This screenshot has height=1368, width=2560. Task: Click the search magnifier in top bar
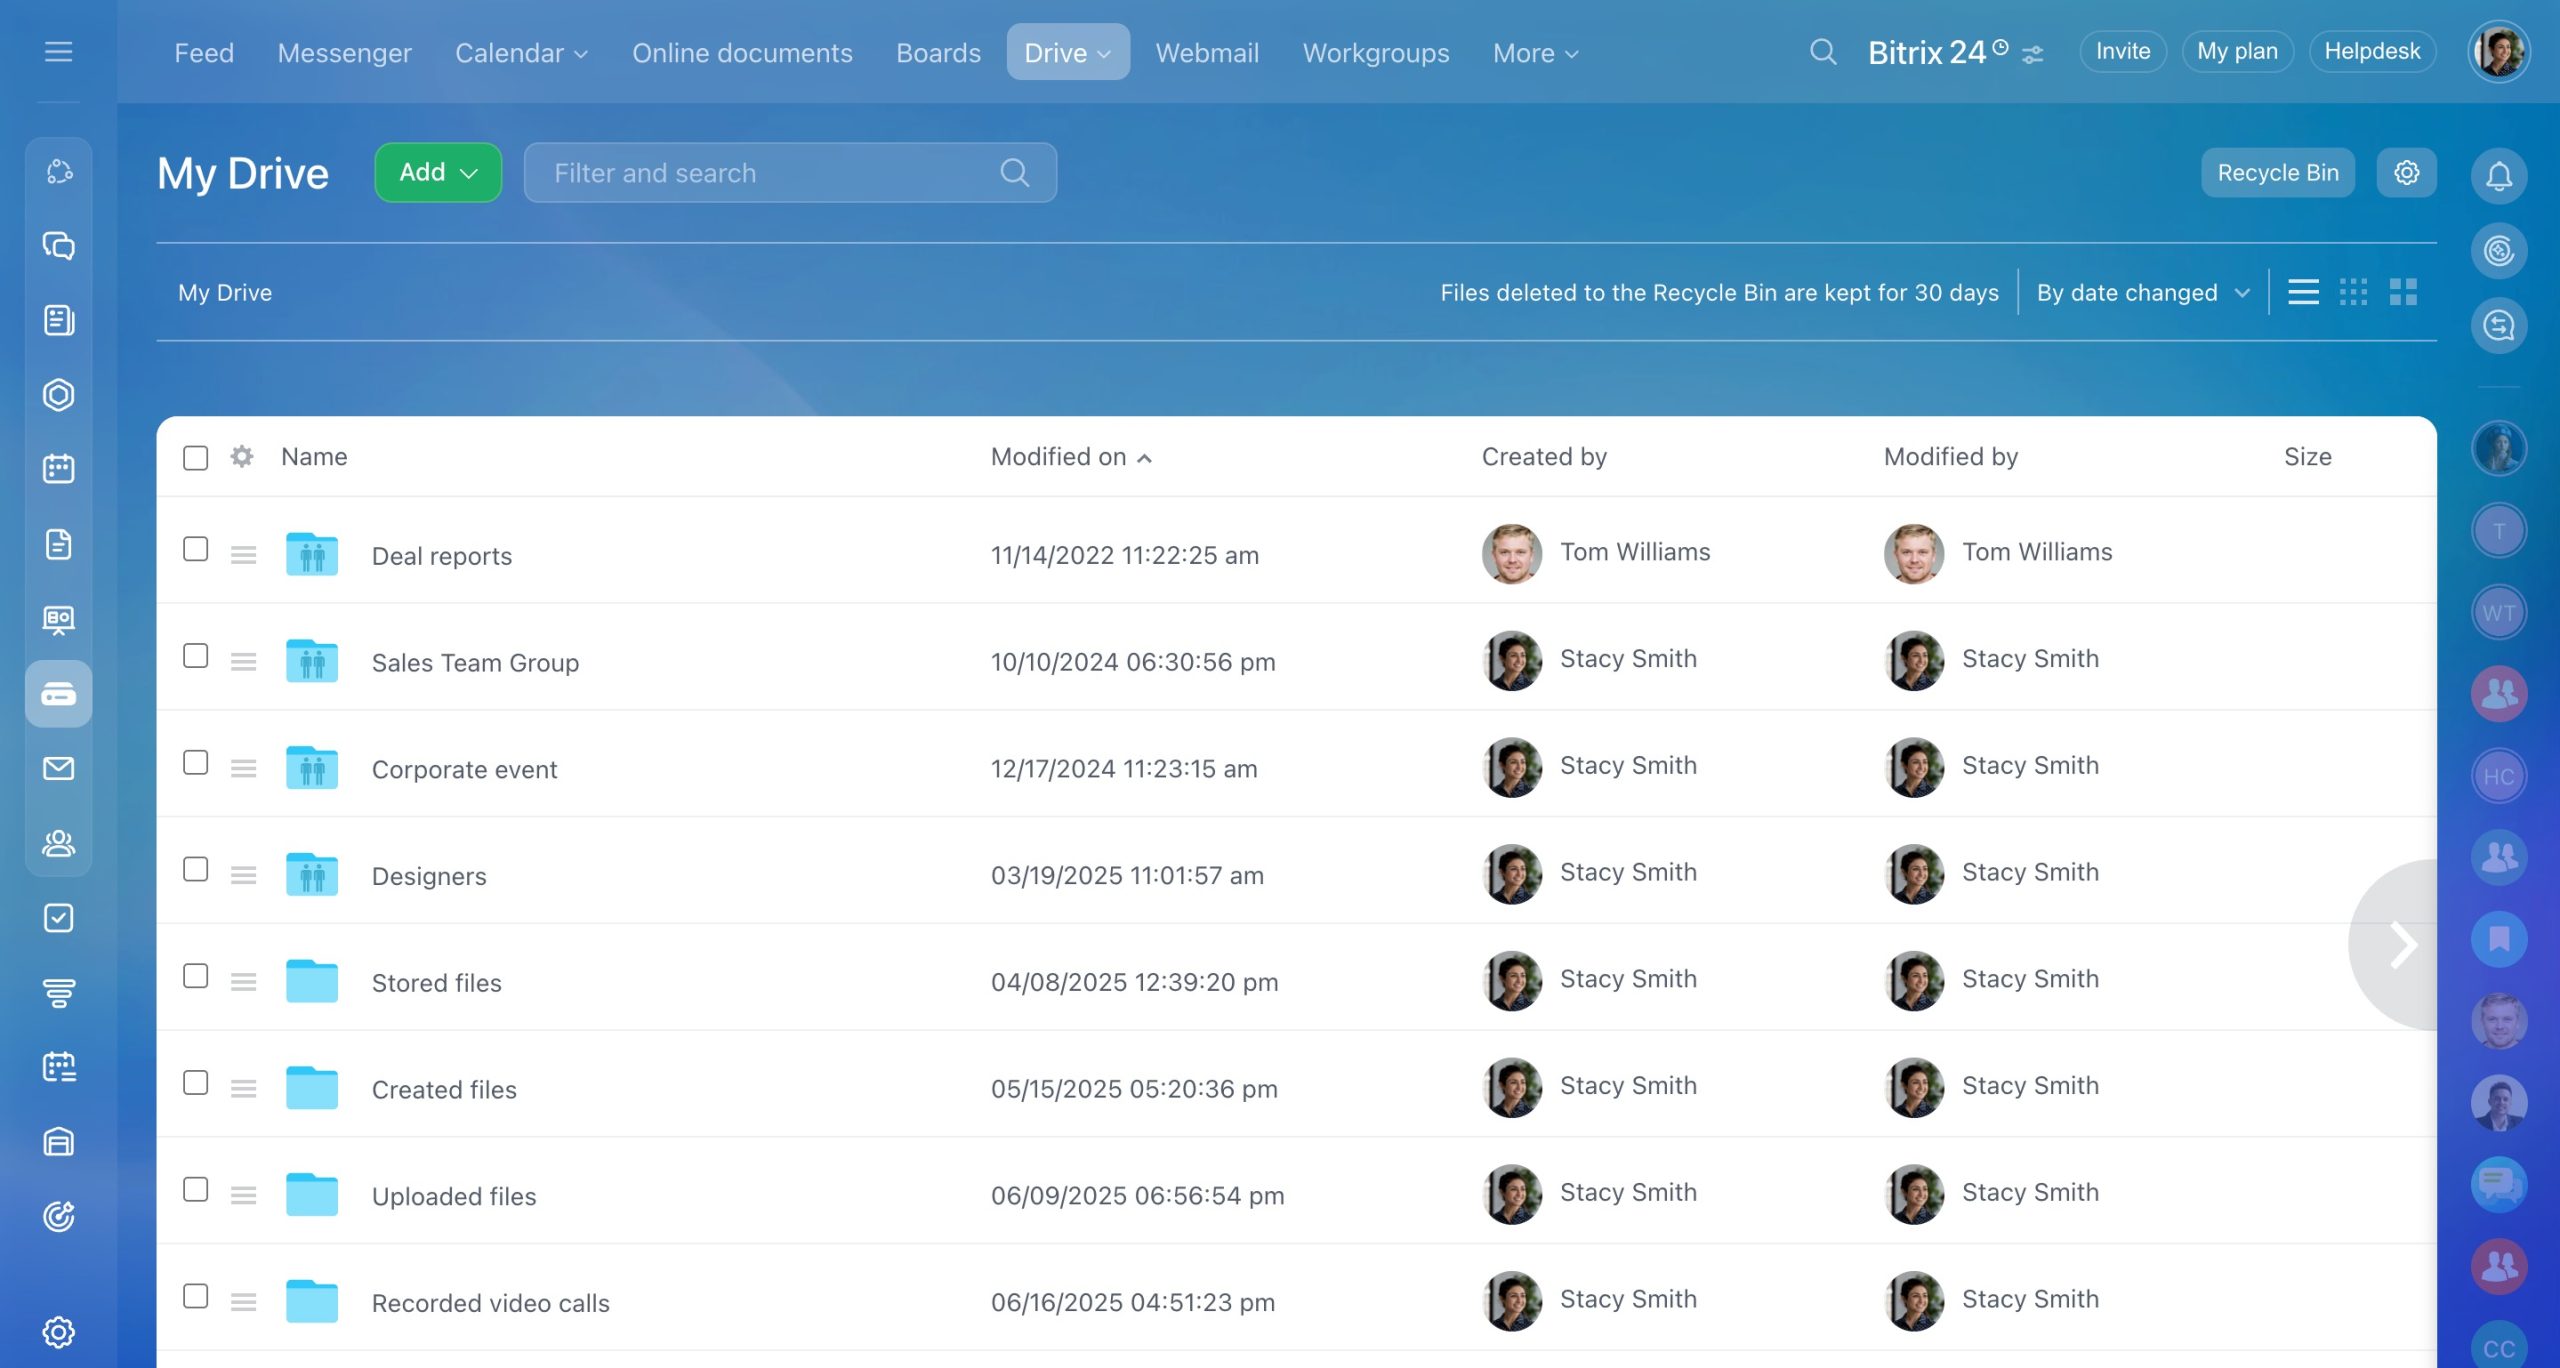1823,52
